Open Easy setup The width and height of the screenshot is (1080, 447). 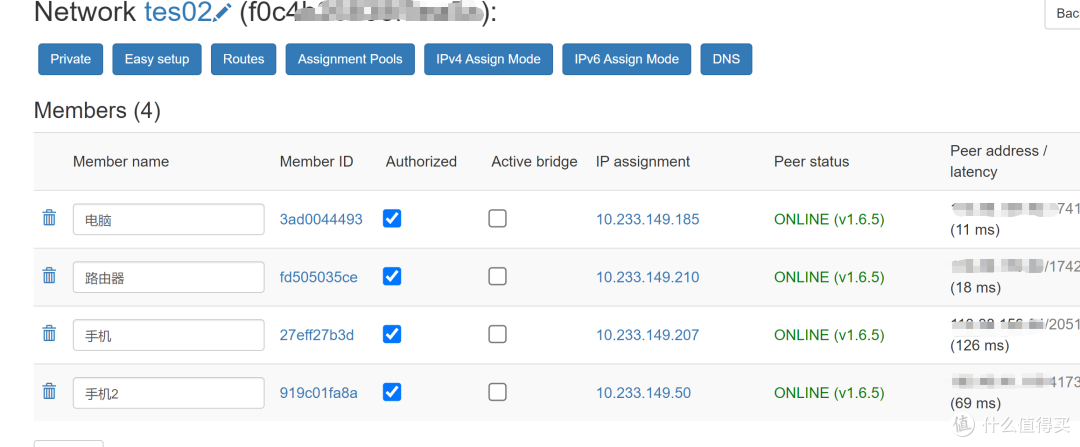pos(157,59)
